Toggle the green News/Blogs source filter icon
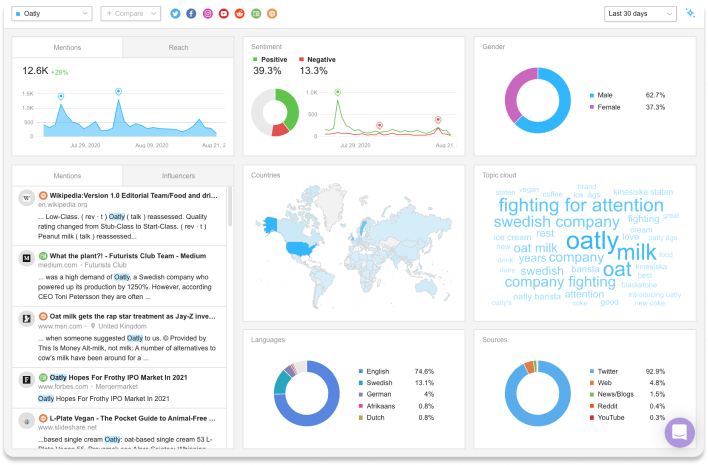708x465 pixels. 256,14
